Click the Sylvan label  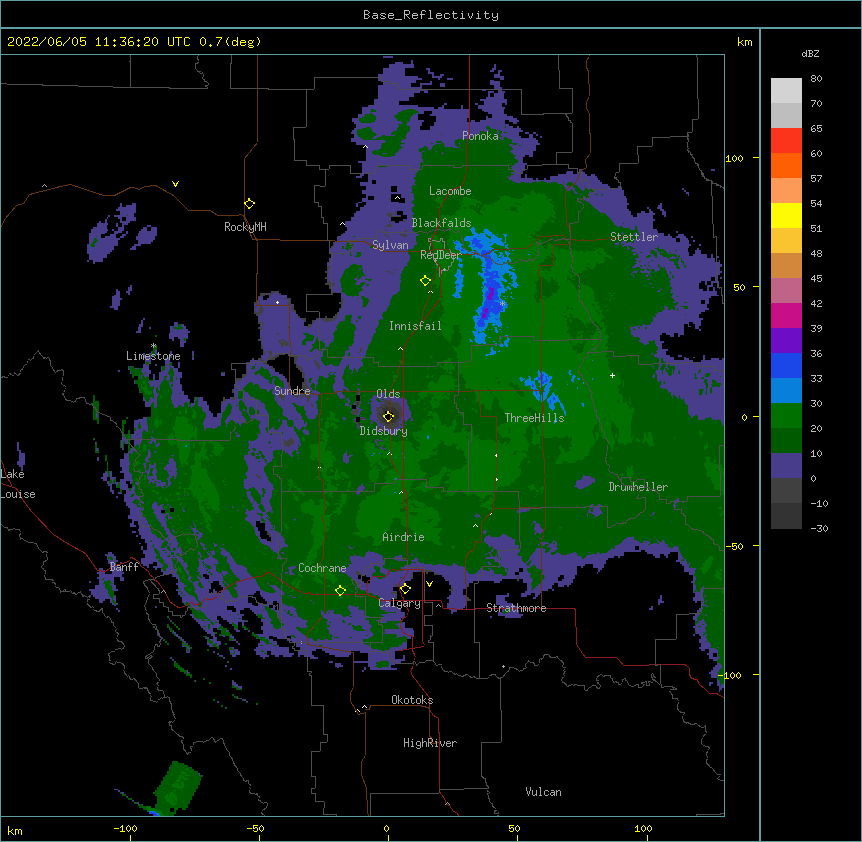coord(390,245)
